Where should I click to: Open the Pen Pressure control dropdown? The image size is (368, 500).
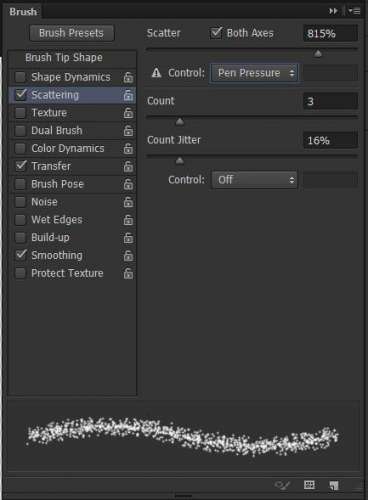pos(254,73)
